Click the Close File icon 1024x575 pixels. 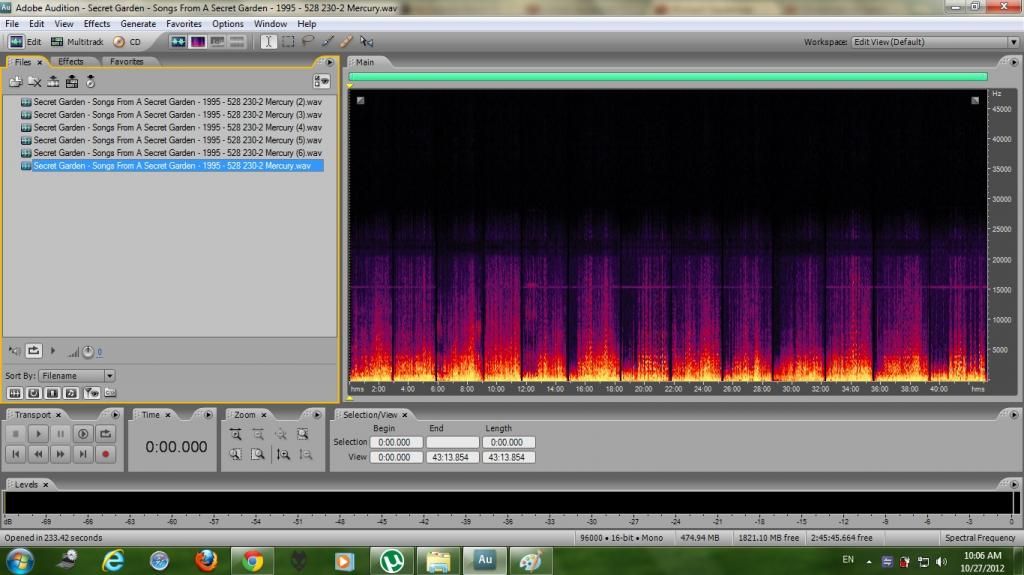coord(35,82)
